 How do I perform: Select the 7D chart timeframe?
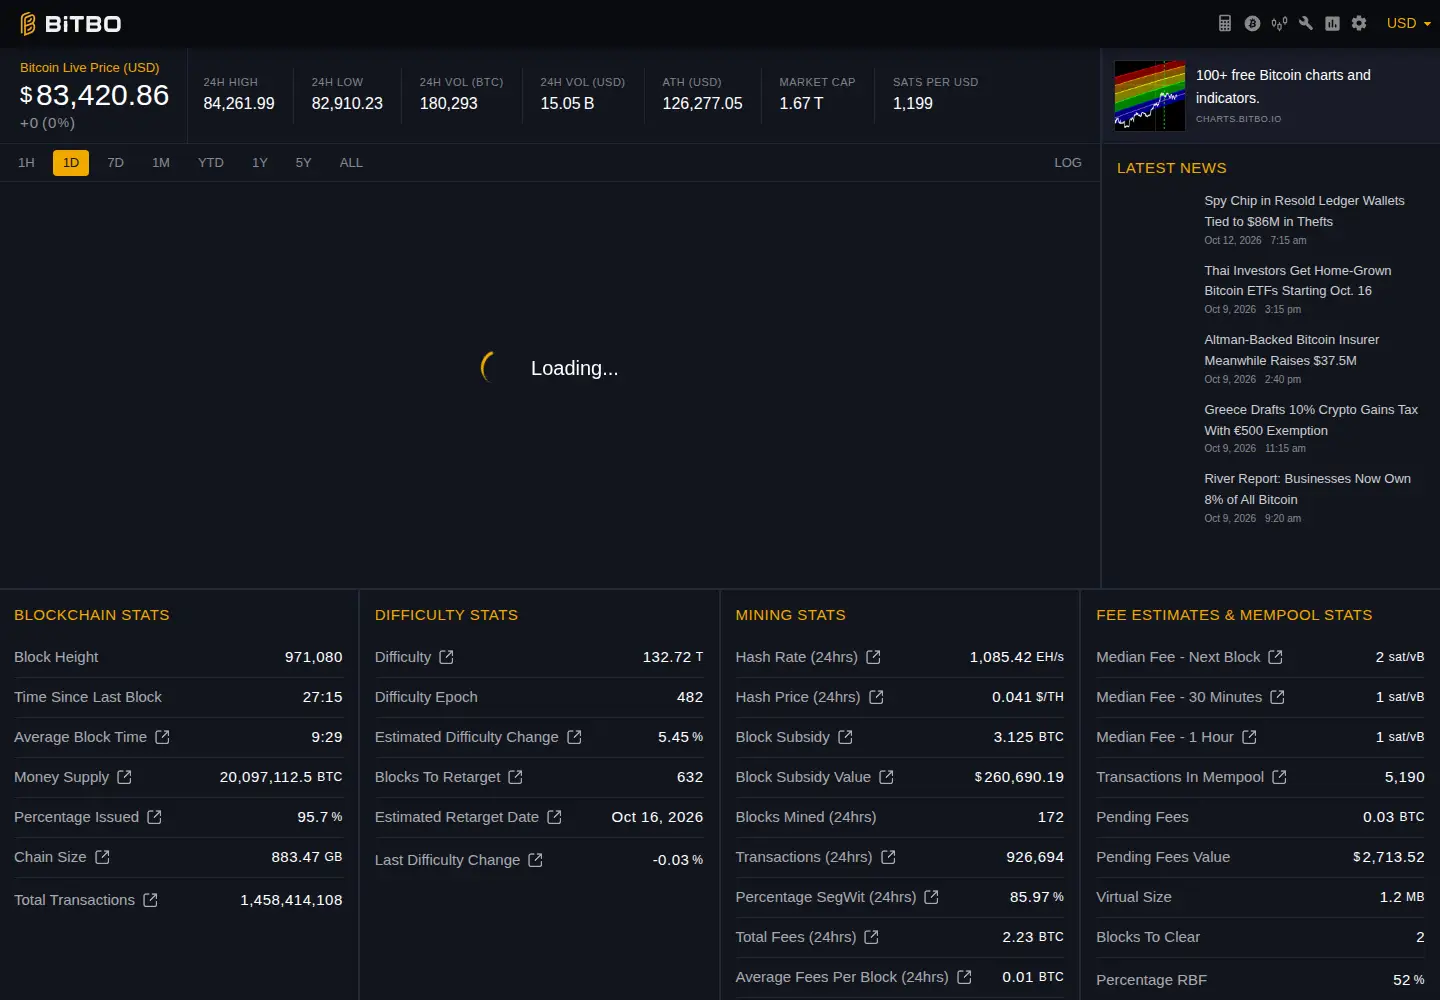[116, 162]
